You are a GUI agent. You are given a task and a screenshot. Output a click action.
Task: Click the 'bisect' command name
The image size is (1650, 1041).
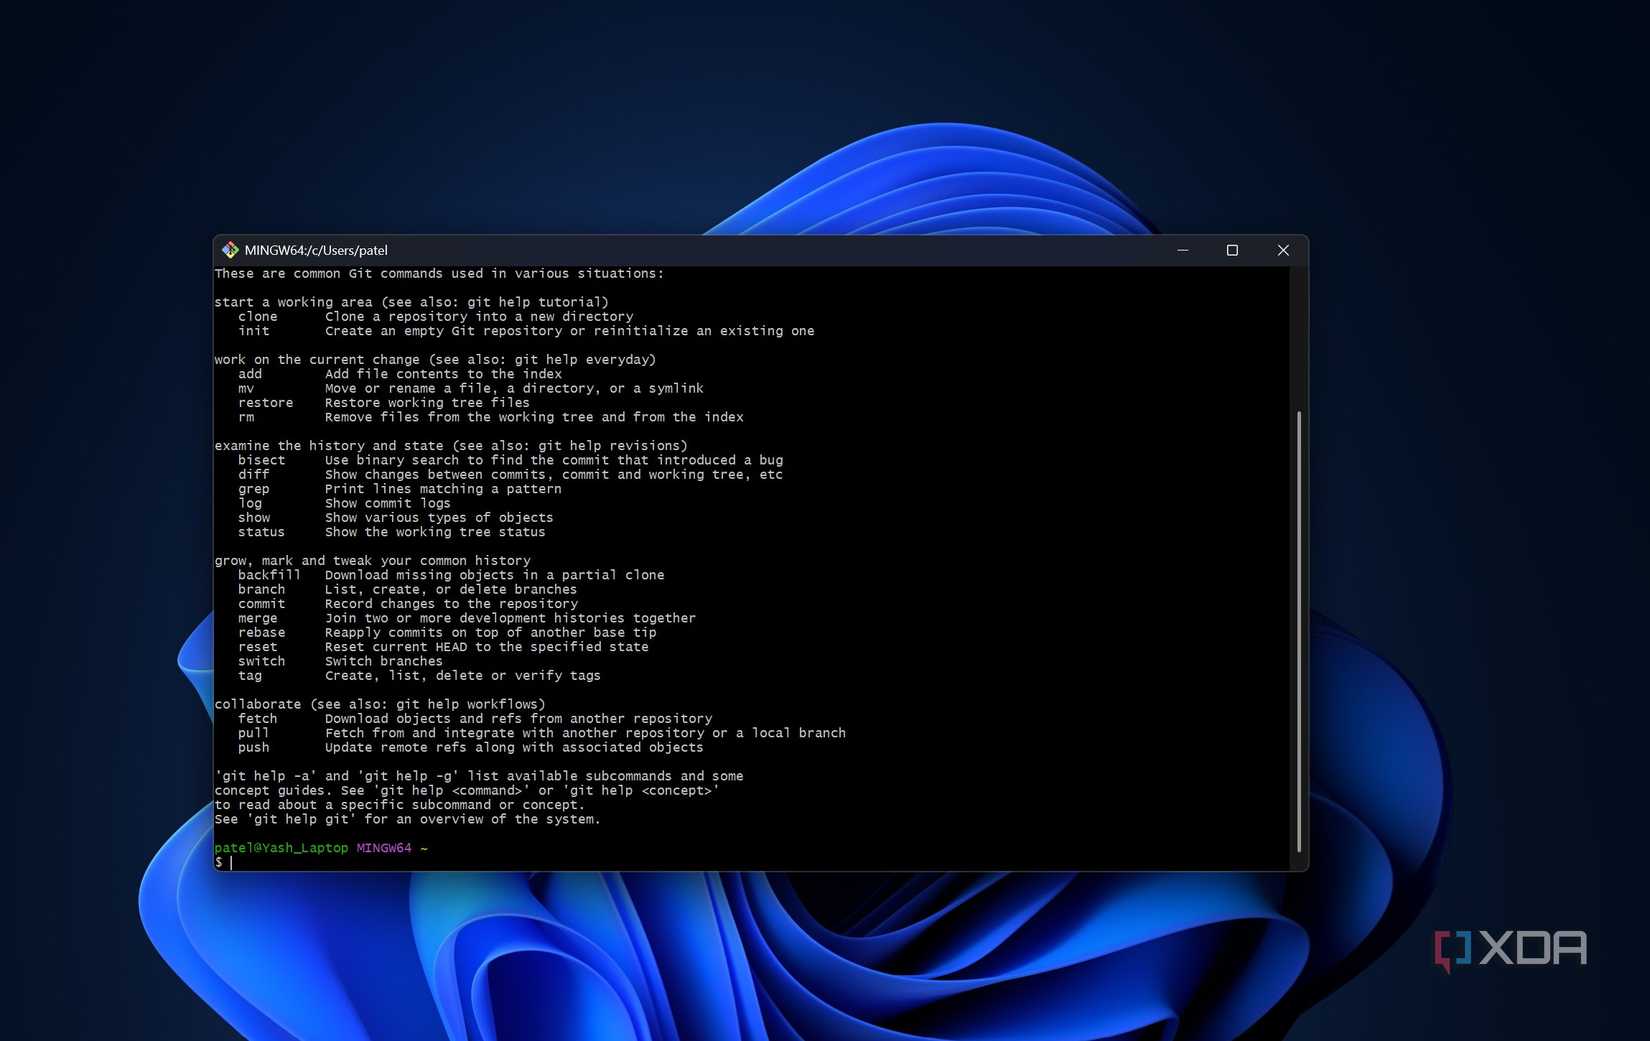[262, 460]
